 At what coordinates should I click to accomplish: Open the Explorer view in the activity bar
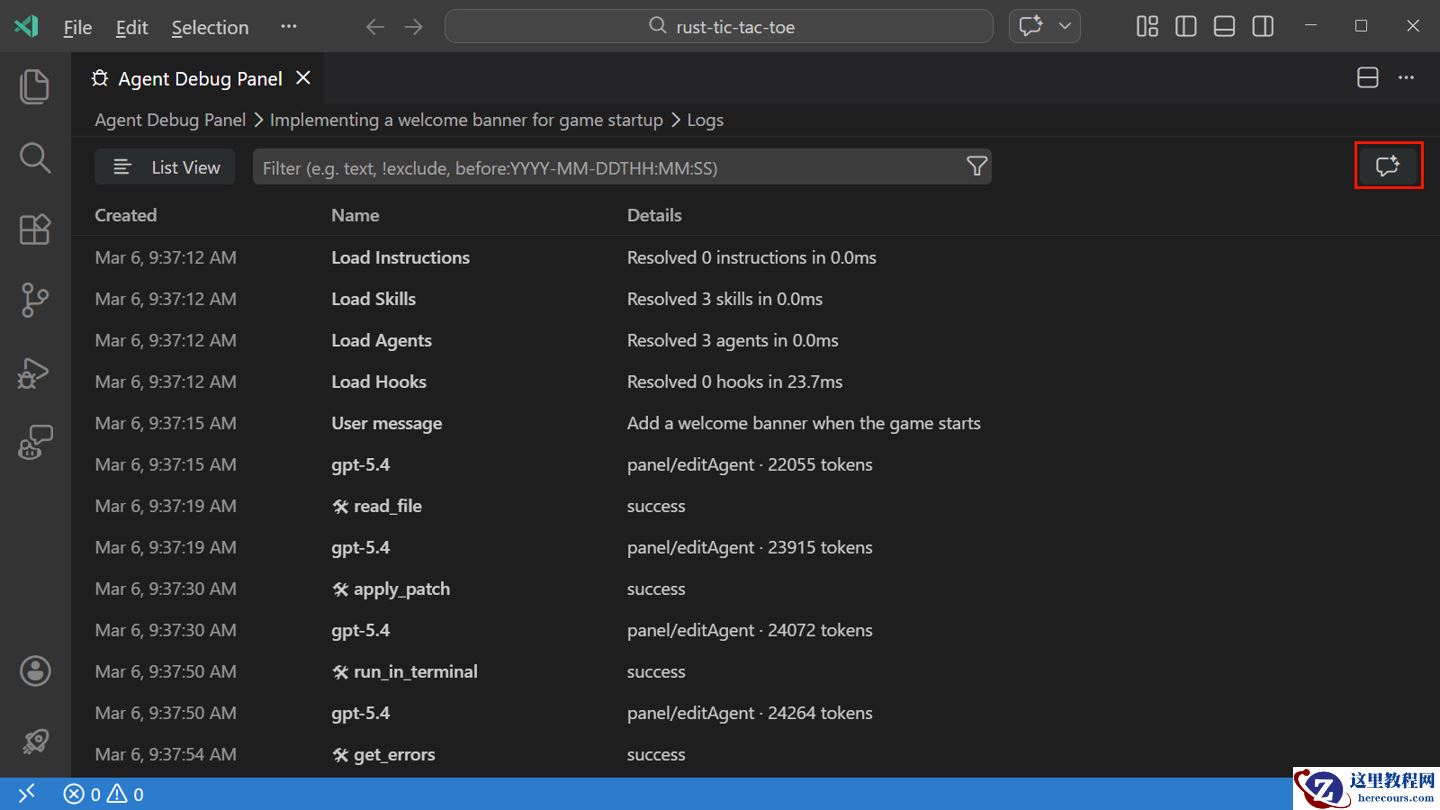coord(35,86)
